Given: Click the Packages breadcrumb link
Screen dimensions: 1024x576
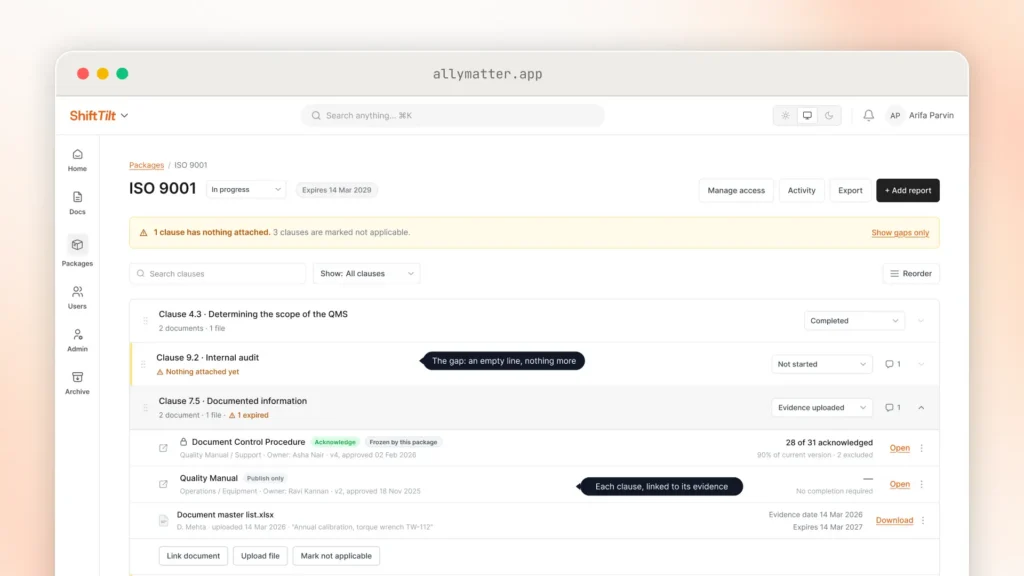Looking at the screenshot, I should pos(146,165).
